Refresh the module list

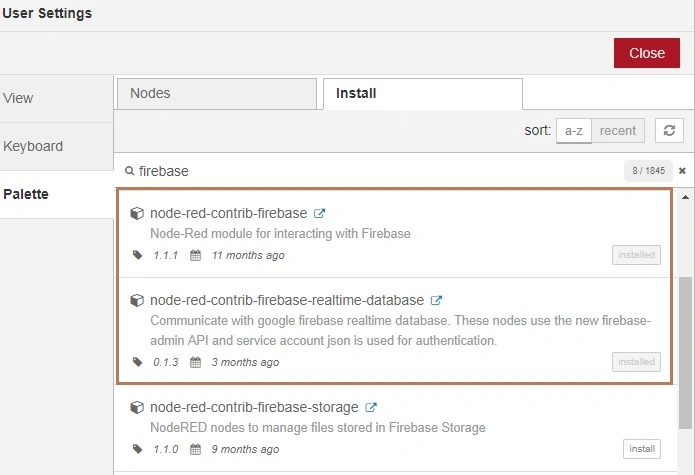coord(669,130)
